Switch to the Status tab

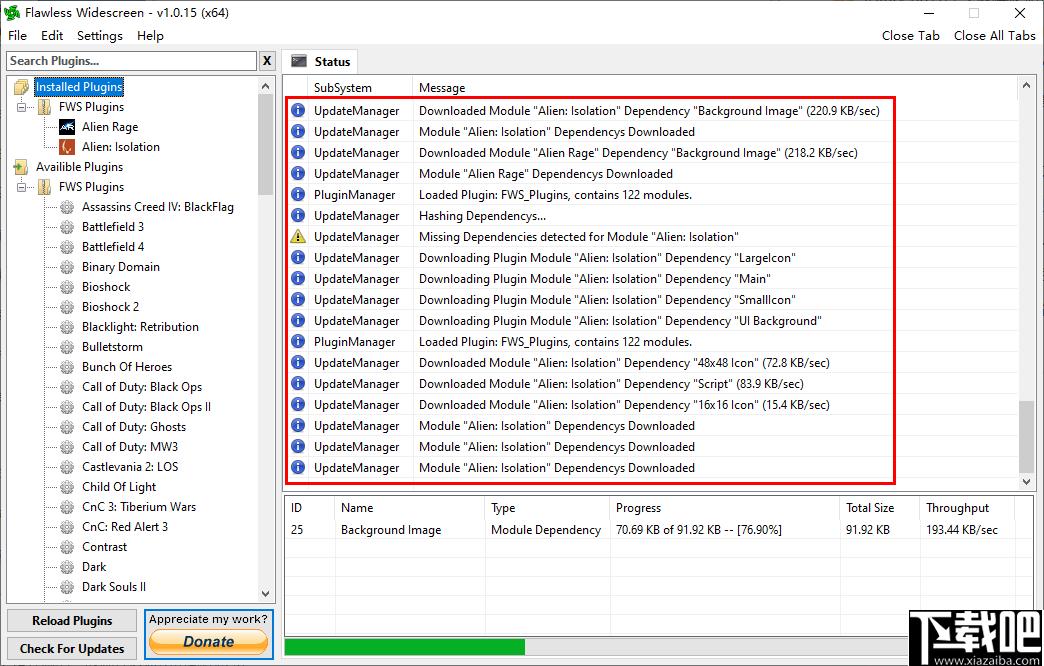[x=320, y=61]
